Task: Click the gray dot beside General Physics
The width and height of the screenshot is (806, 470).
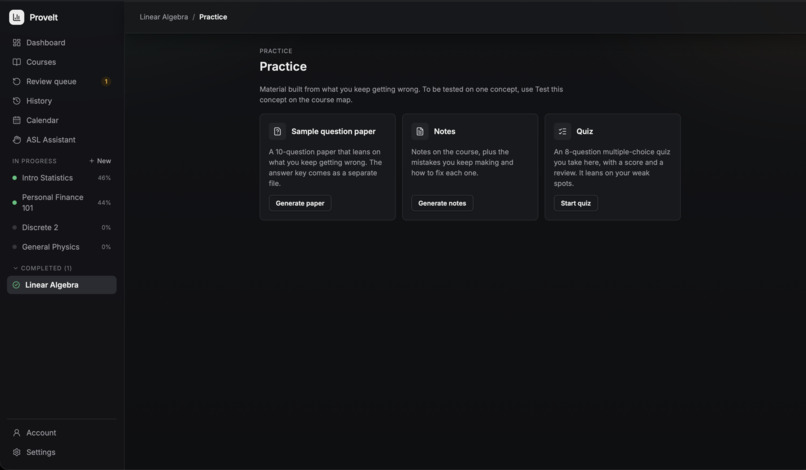Action: pyautogui.click(x=14, y=247)
